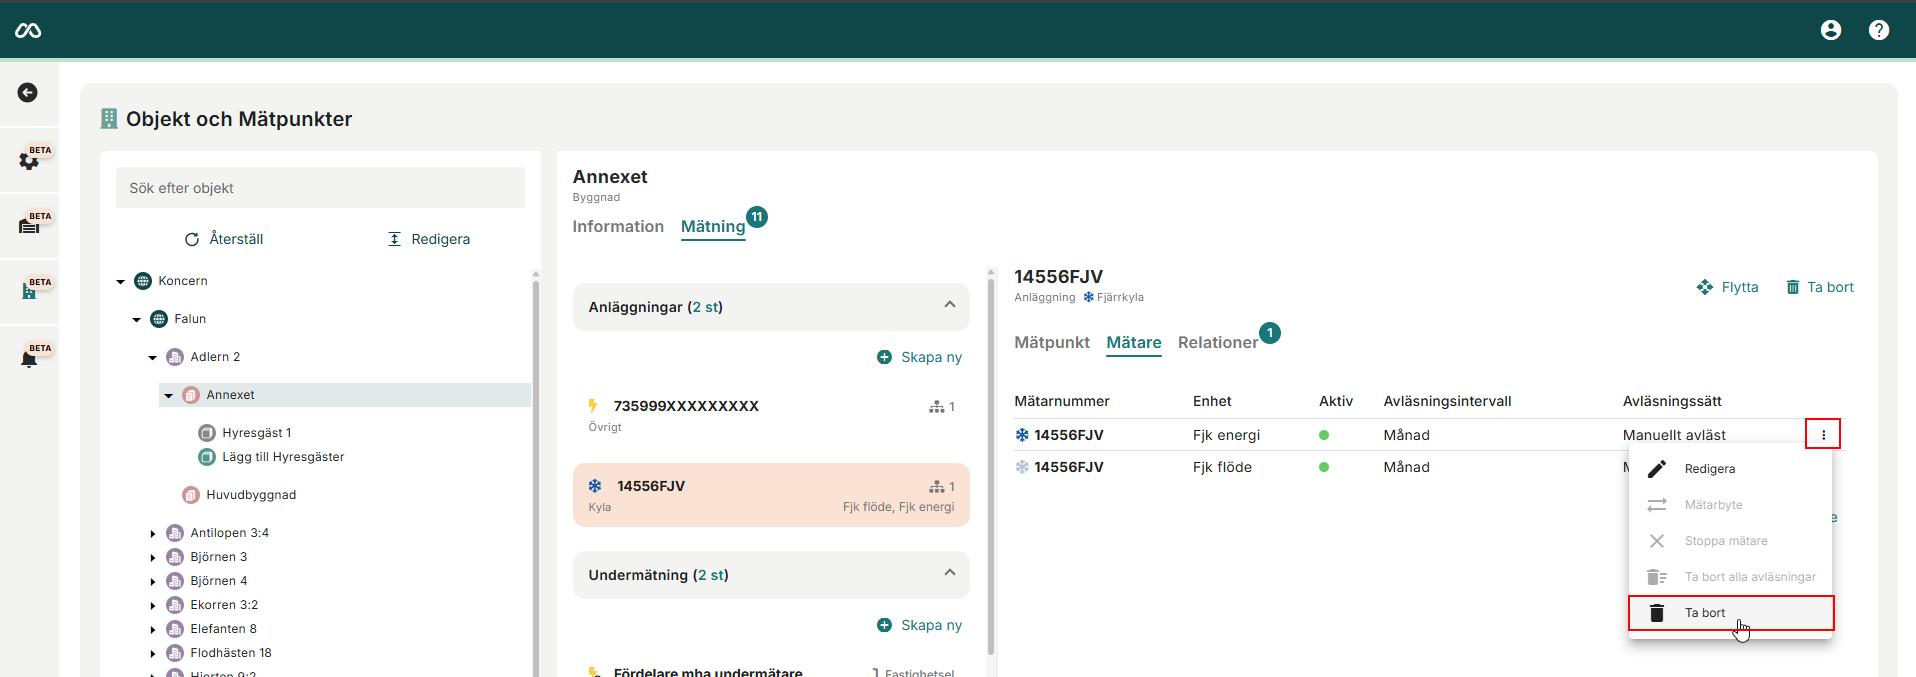Screen dimensions: 1916x677
Task: Expand the Antilopen 3:4 tree node
Action: click(153, 534)
